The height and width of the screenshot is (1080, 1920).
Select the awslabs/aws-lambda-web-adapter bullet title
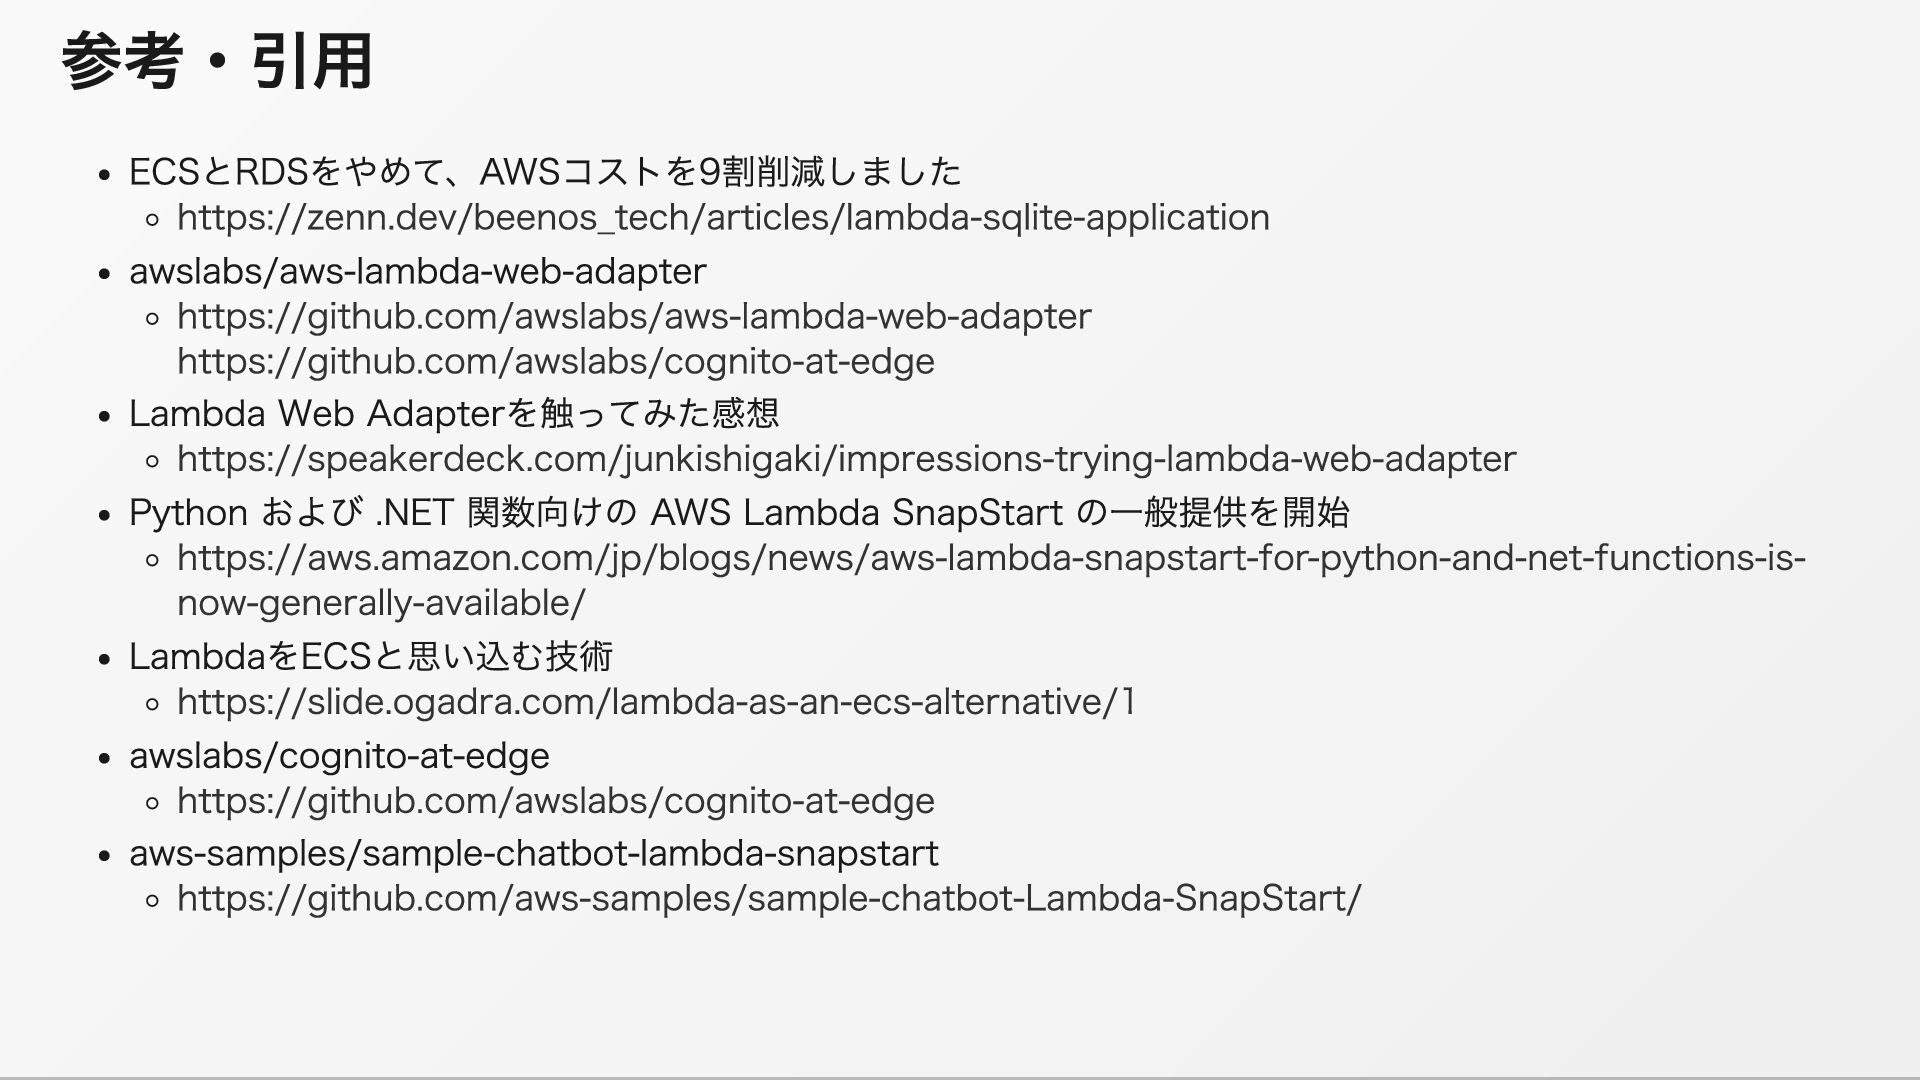[x=418, y=272]
